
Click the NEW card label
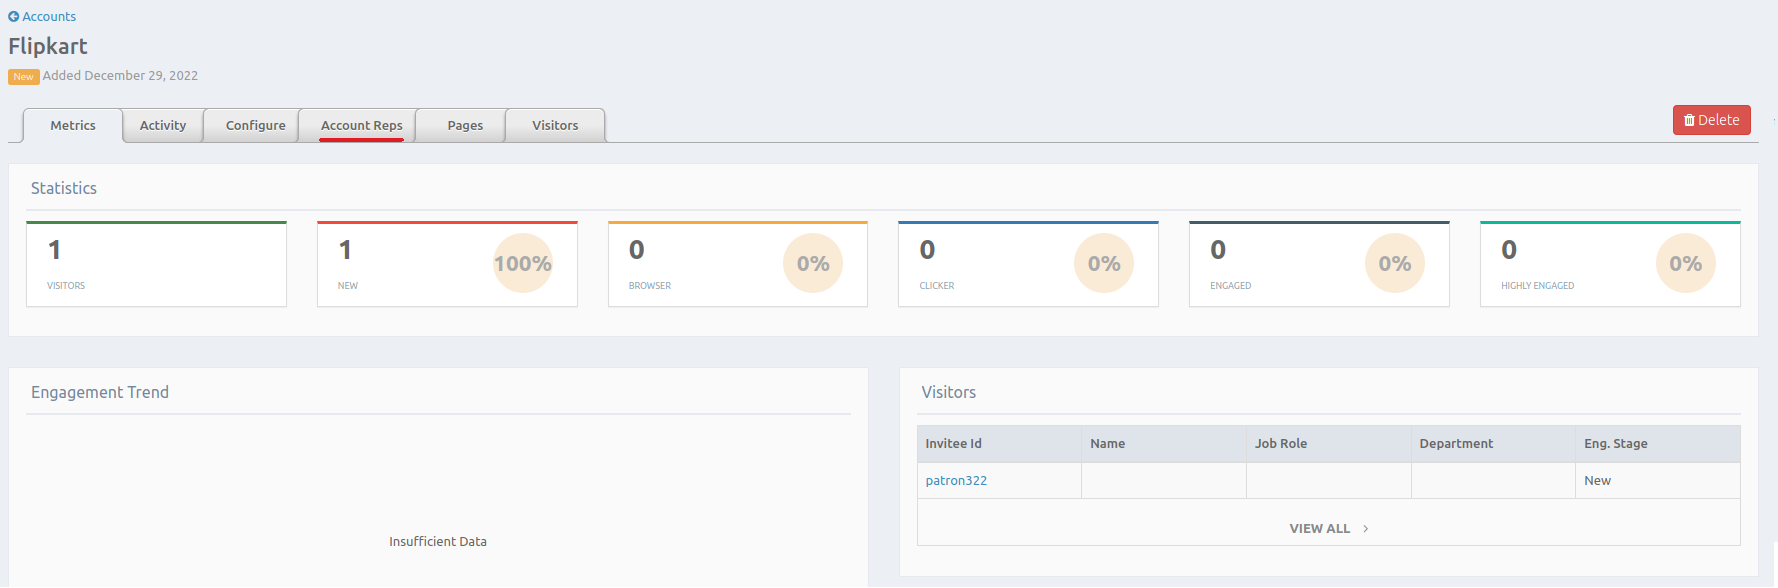348,286
